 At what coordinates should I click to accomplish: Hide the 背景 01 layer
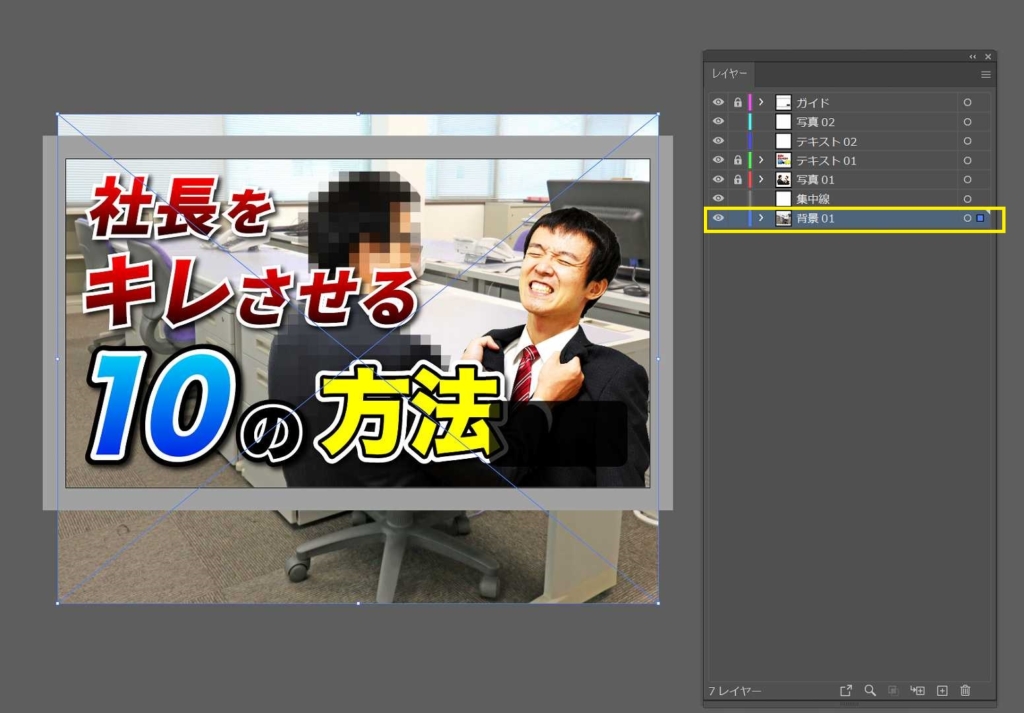[x=718, y=217]
